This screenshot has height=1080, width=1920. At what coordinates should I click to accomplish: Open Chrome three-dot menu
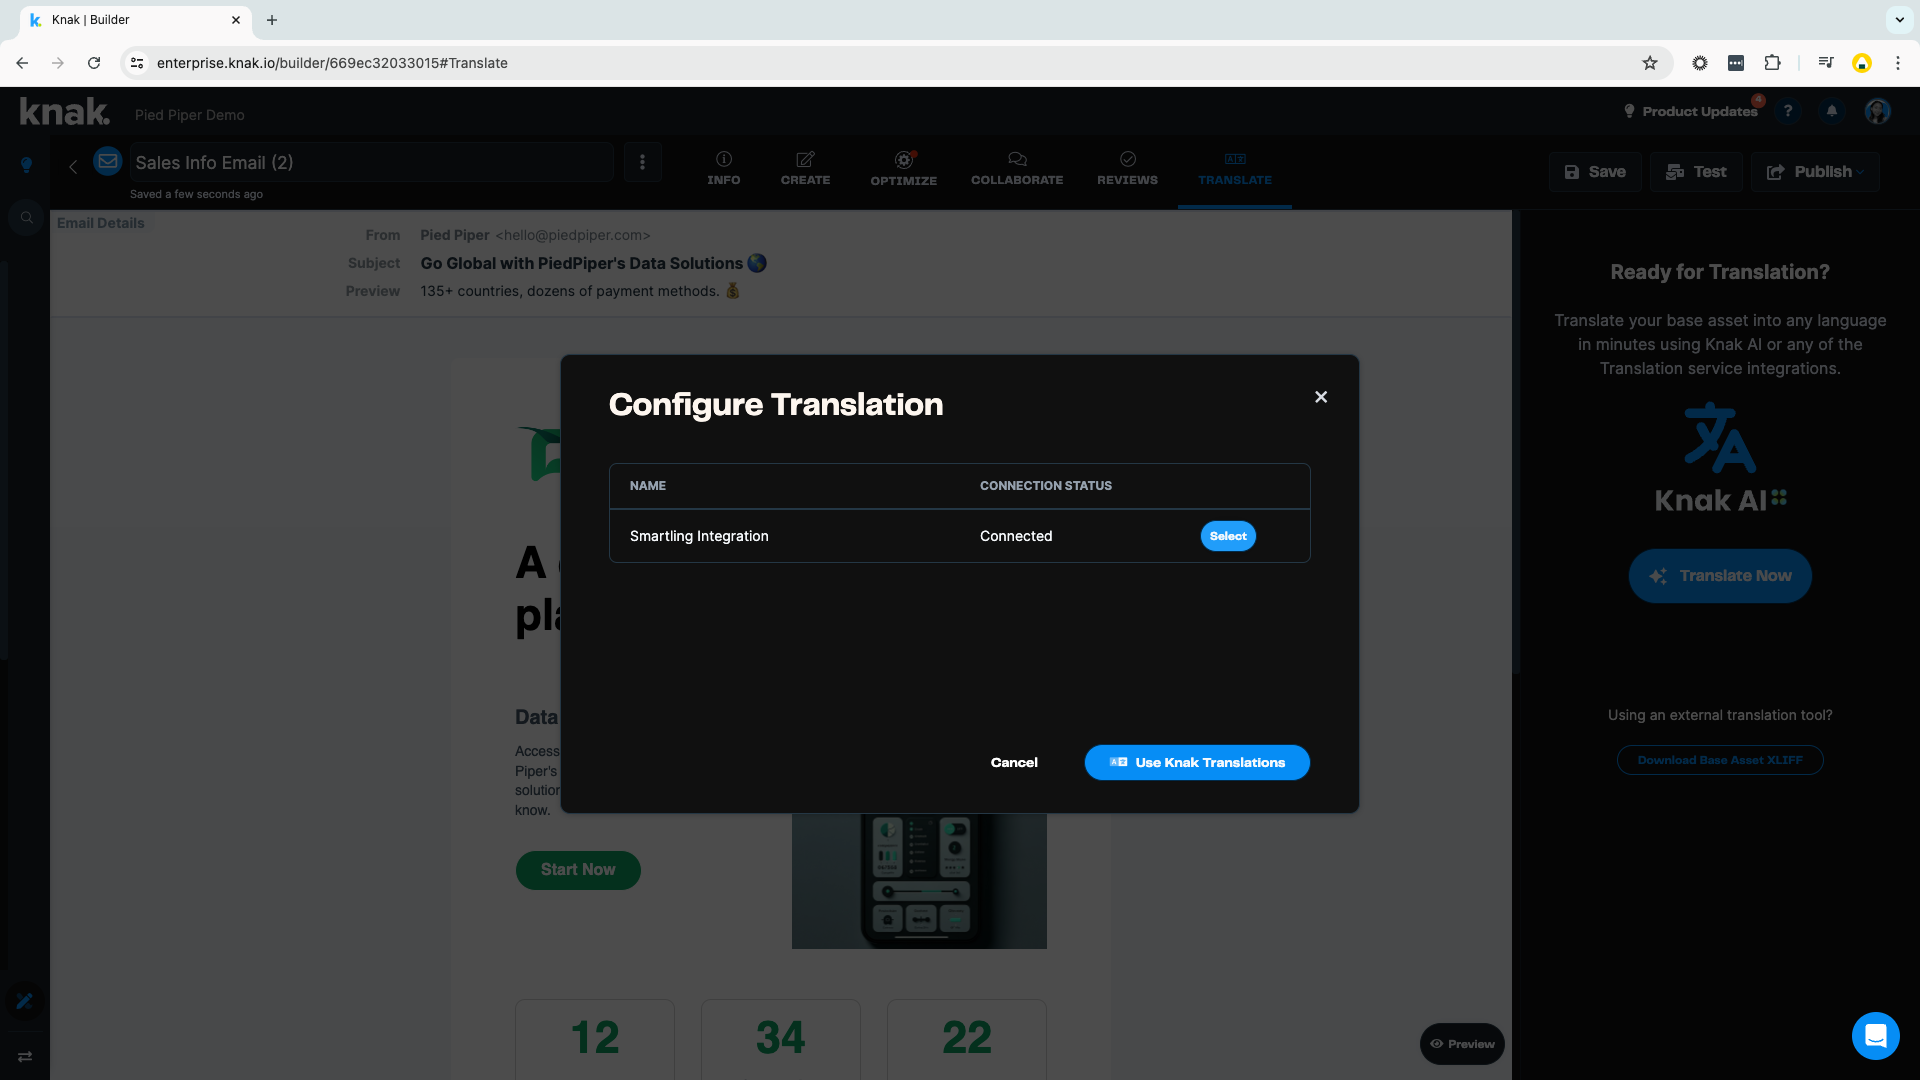pyautogui.click(x=1898, y=63)
